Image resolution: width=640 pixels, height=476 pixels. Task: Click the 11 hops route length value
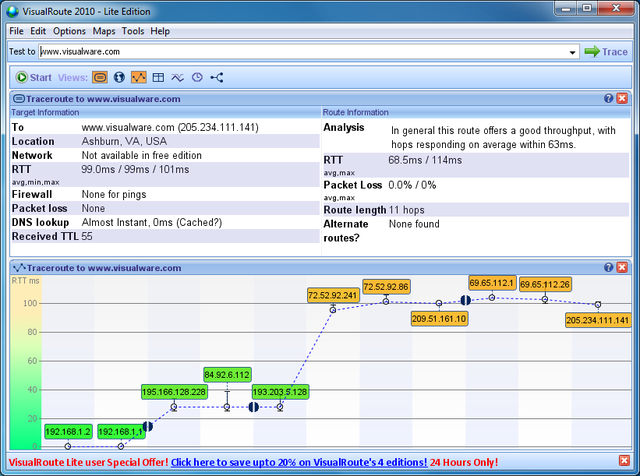point(407,210)
